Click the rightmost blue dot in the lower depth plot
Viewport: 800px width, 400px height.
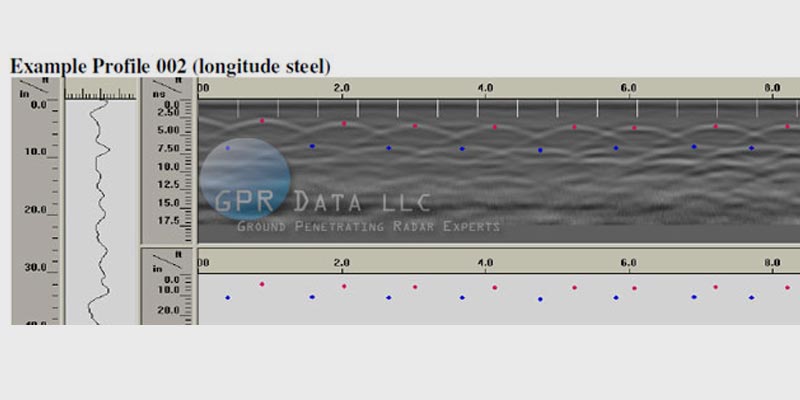[x=752, y=297]
